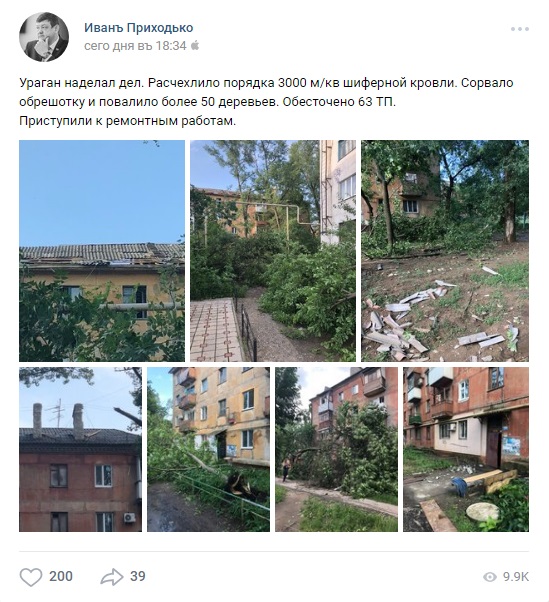The image size is (549, 602).
Task: Click the final line about repair works
Action: pyautogui.click(x=127, y=121)
